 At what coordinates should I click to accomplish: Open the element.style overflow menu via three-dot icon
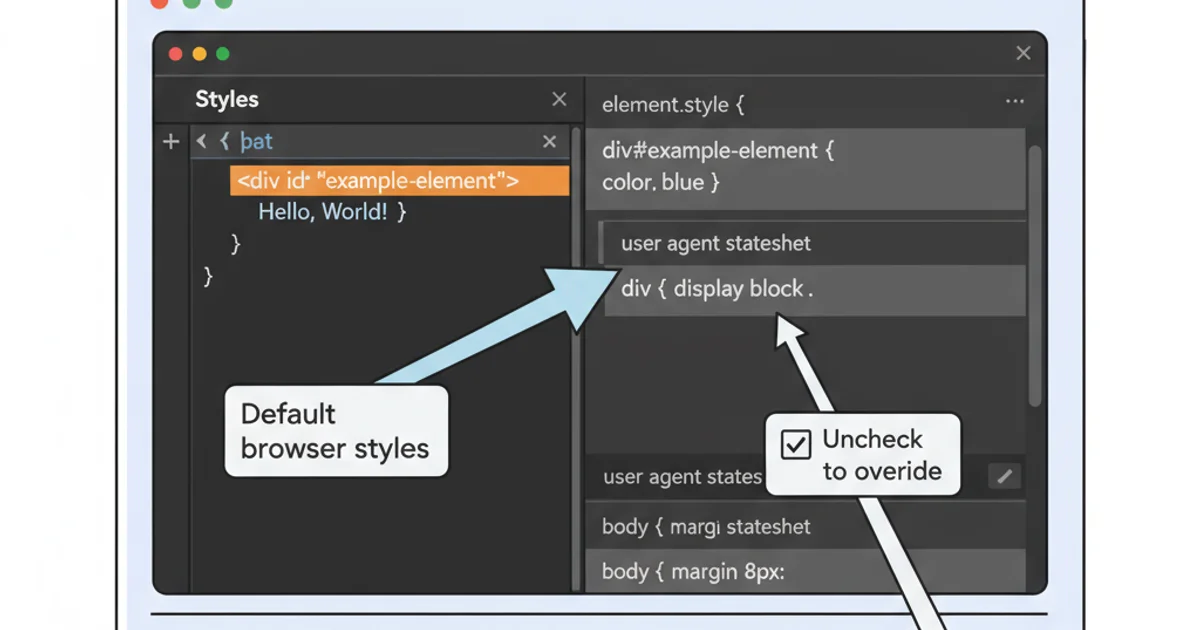click(1014, 101)
